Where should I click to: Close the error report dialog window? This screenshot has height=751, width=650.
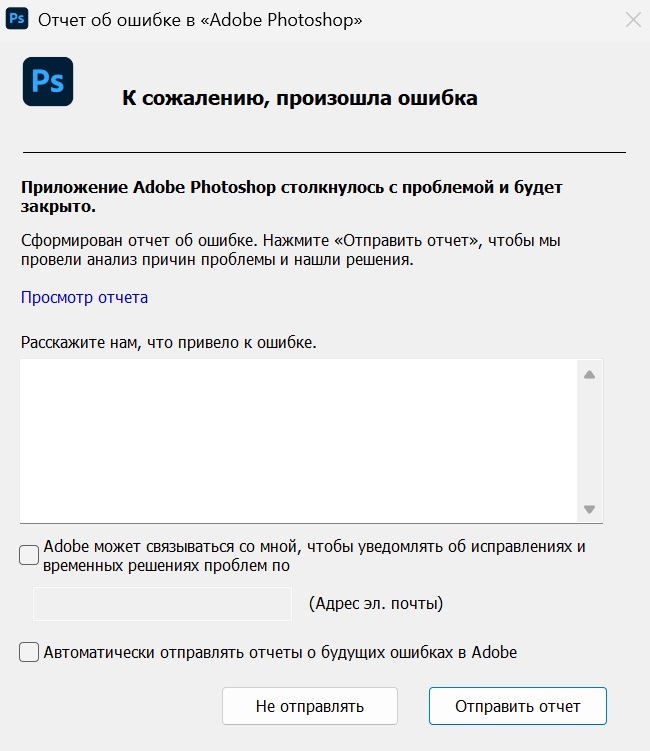click(632, 19)
